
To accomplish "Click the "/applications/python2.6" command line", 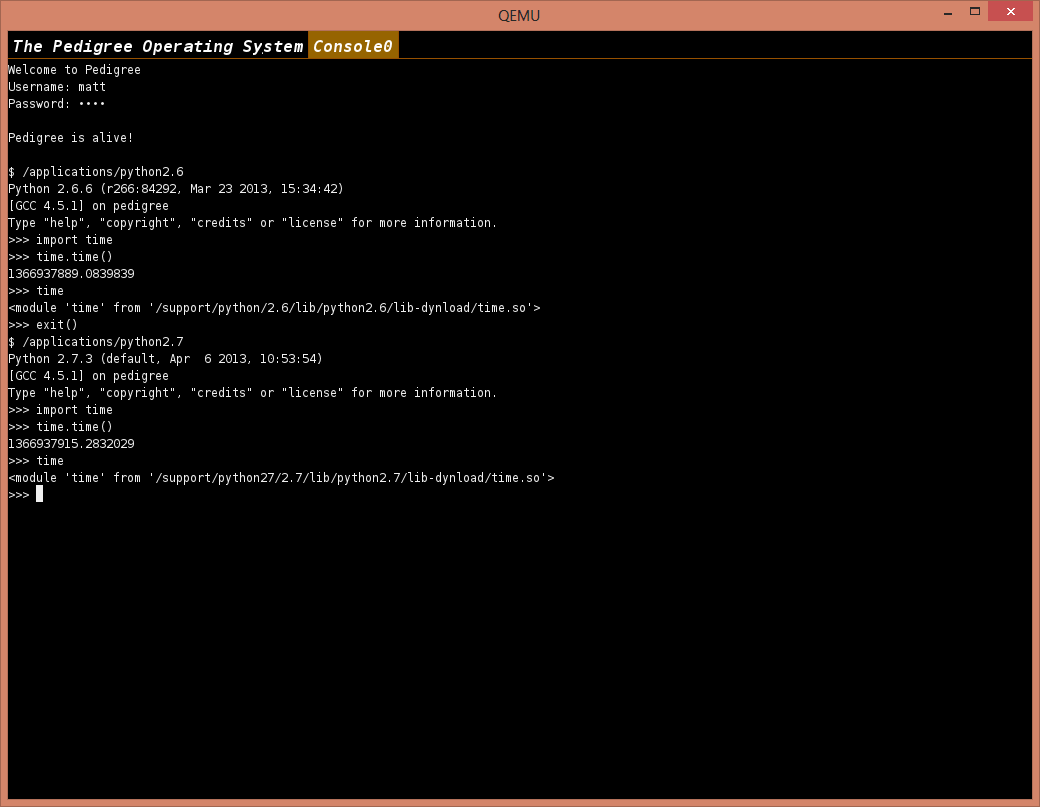I will coord(96,172).
